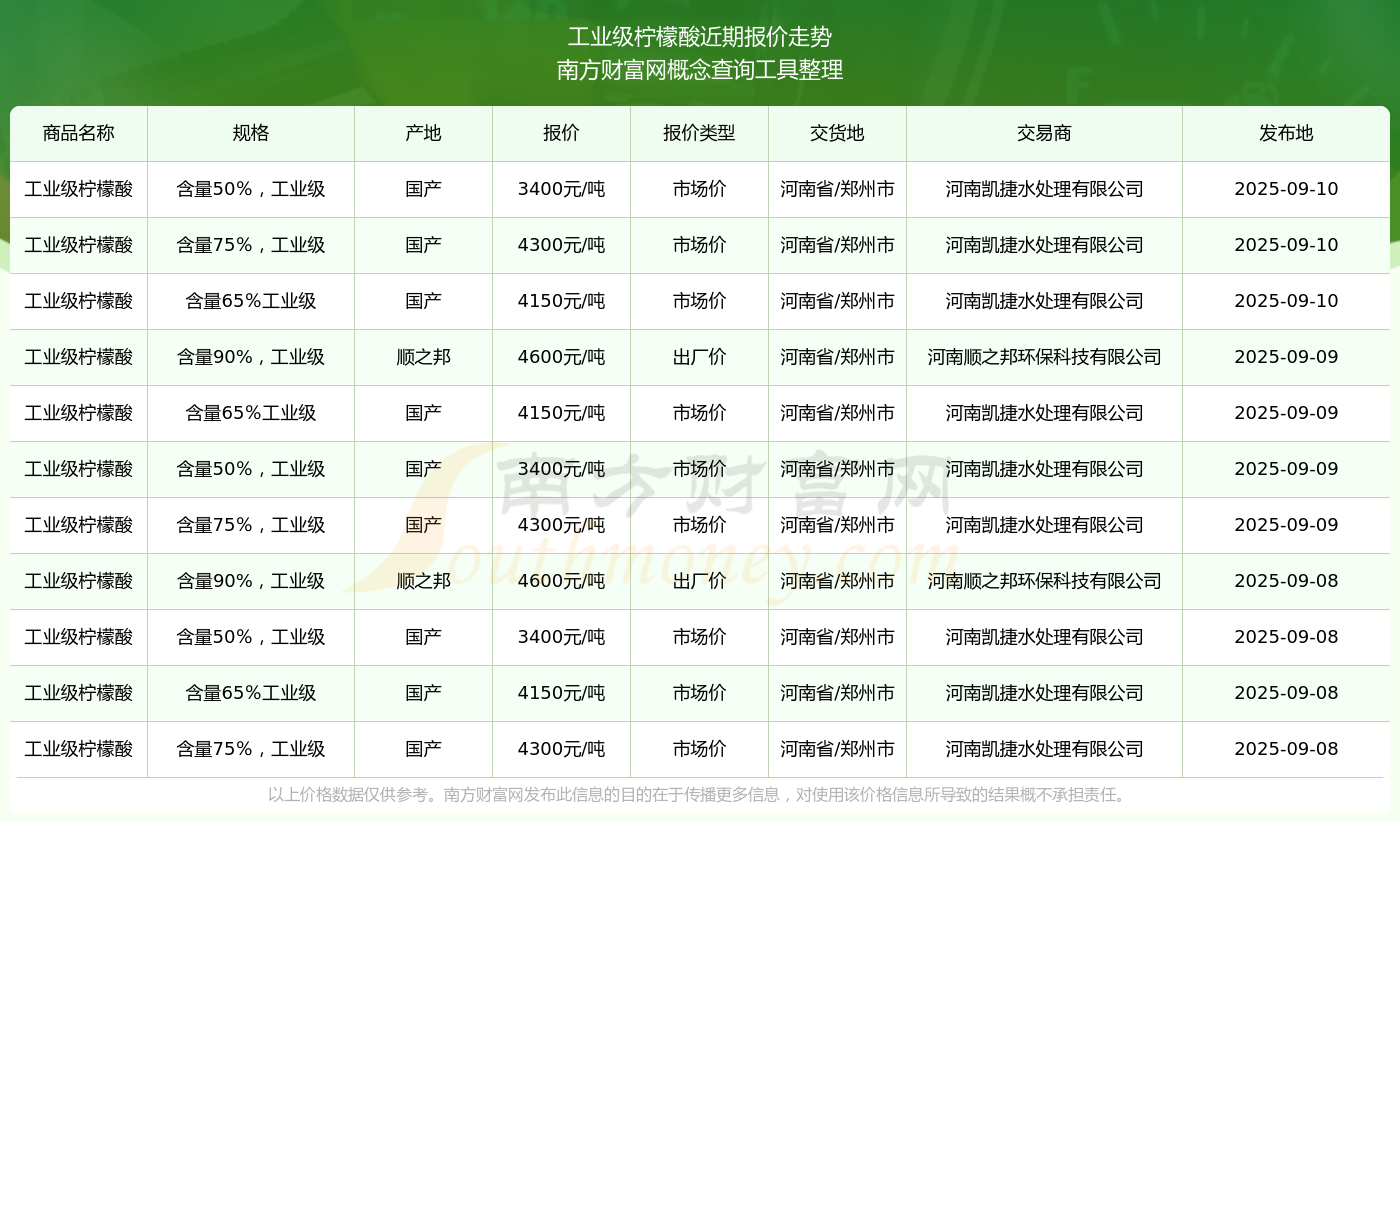Select the 发布地 column header
Image resolution: width=1400 pixels, height=1205 pixels.
(1286, 133)
